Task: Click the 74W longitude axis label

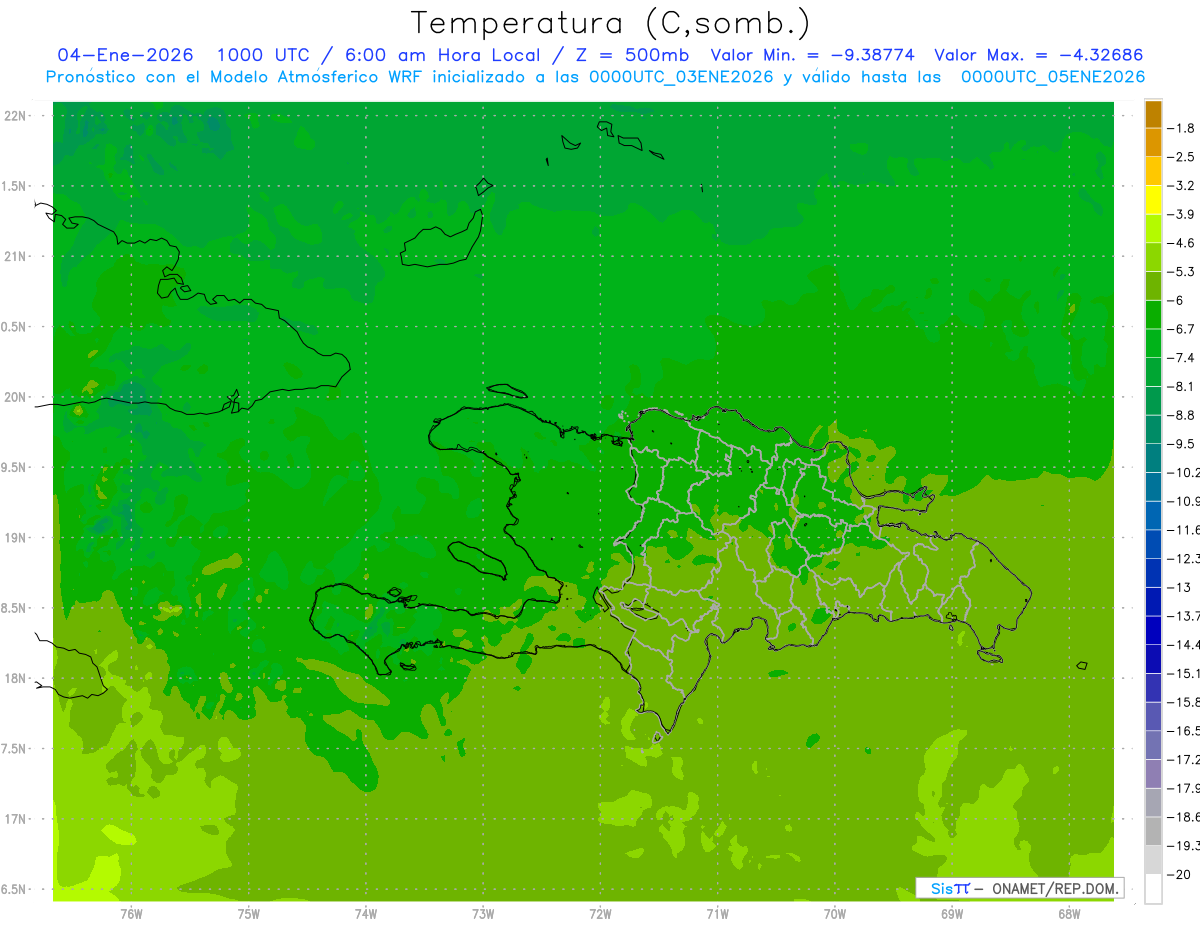Action: coord(366,914)
